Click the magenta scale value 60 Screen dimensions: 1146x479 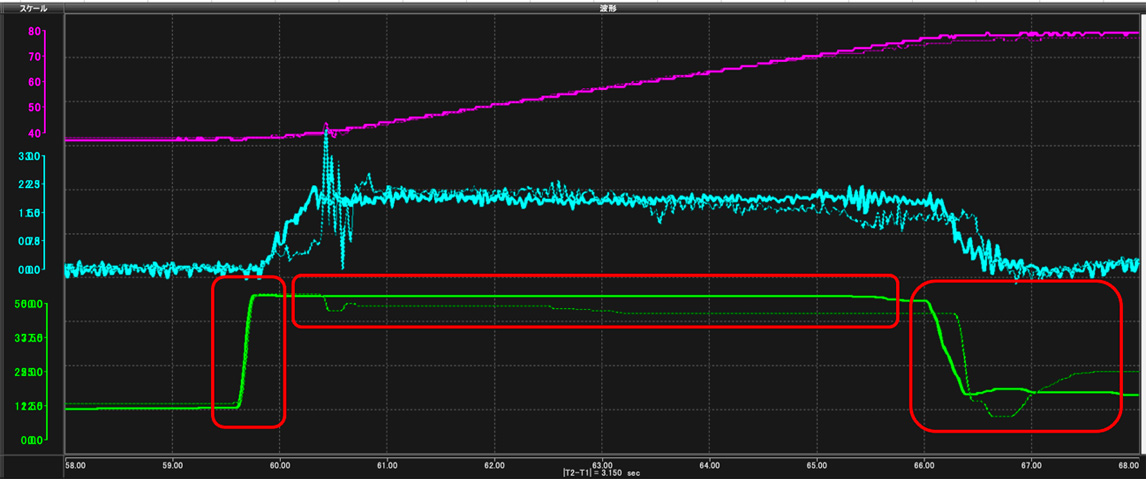[x=33, y=82]
